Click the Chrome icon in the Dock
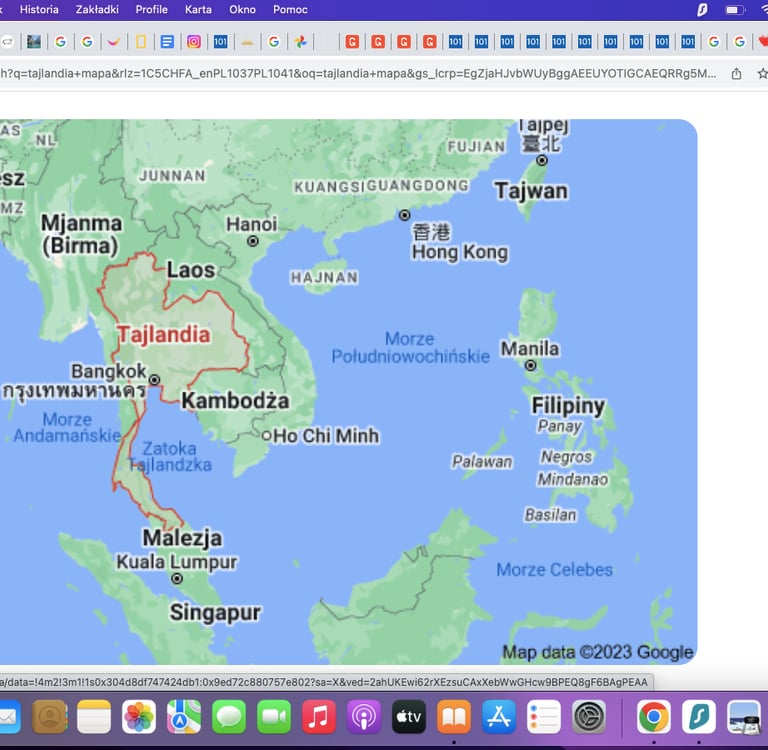Viewport: 768px width, 750px height. point(654,717)
